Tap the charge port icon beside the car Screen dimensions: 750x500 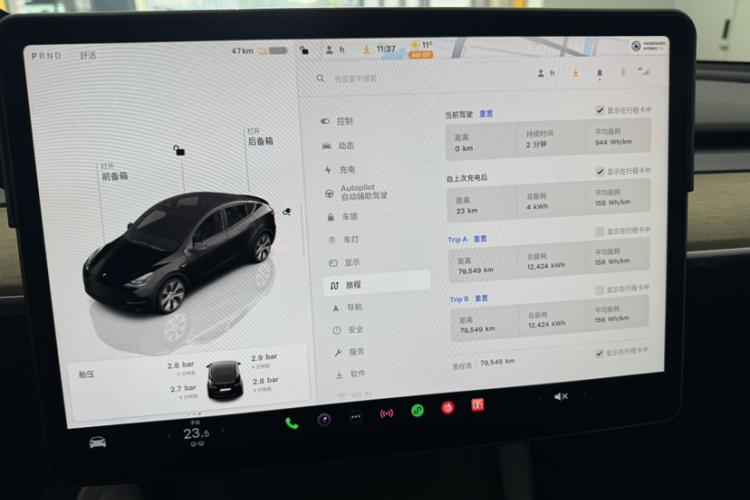coord(287,212)
